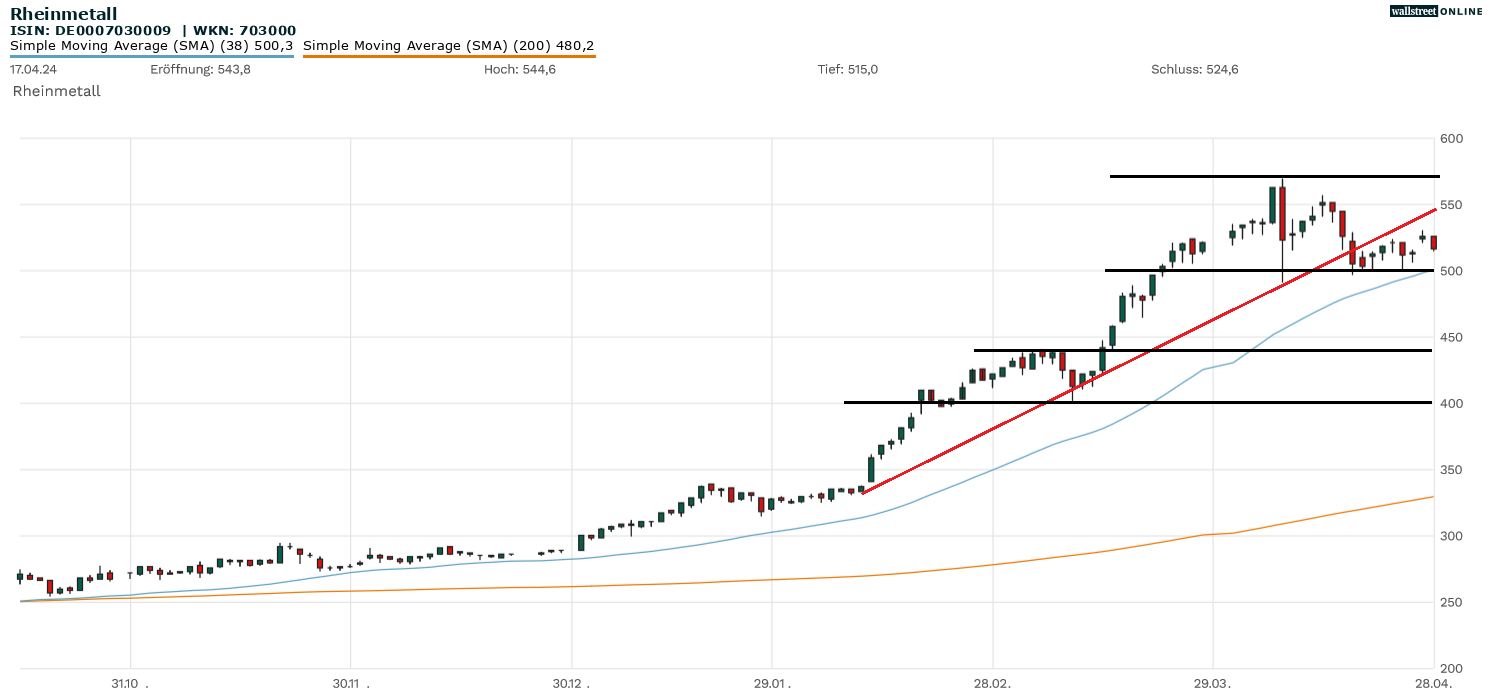Click the wallstreet ONLINE logo

click(1436, 11)
